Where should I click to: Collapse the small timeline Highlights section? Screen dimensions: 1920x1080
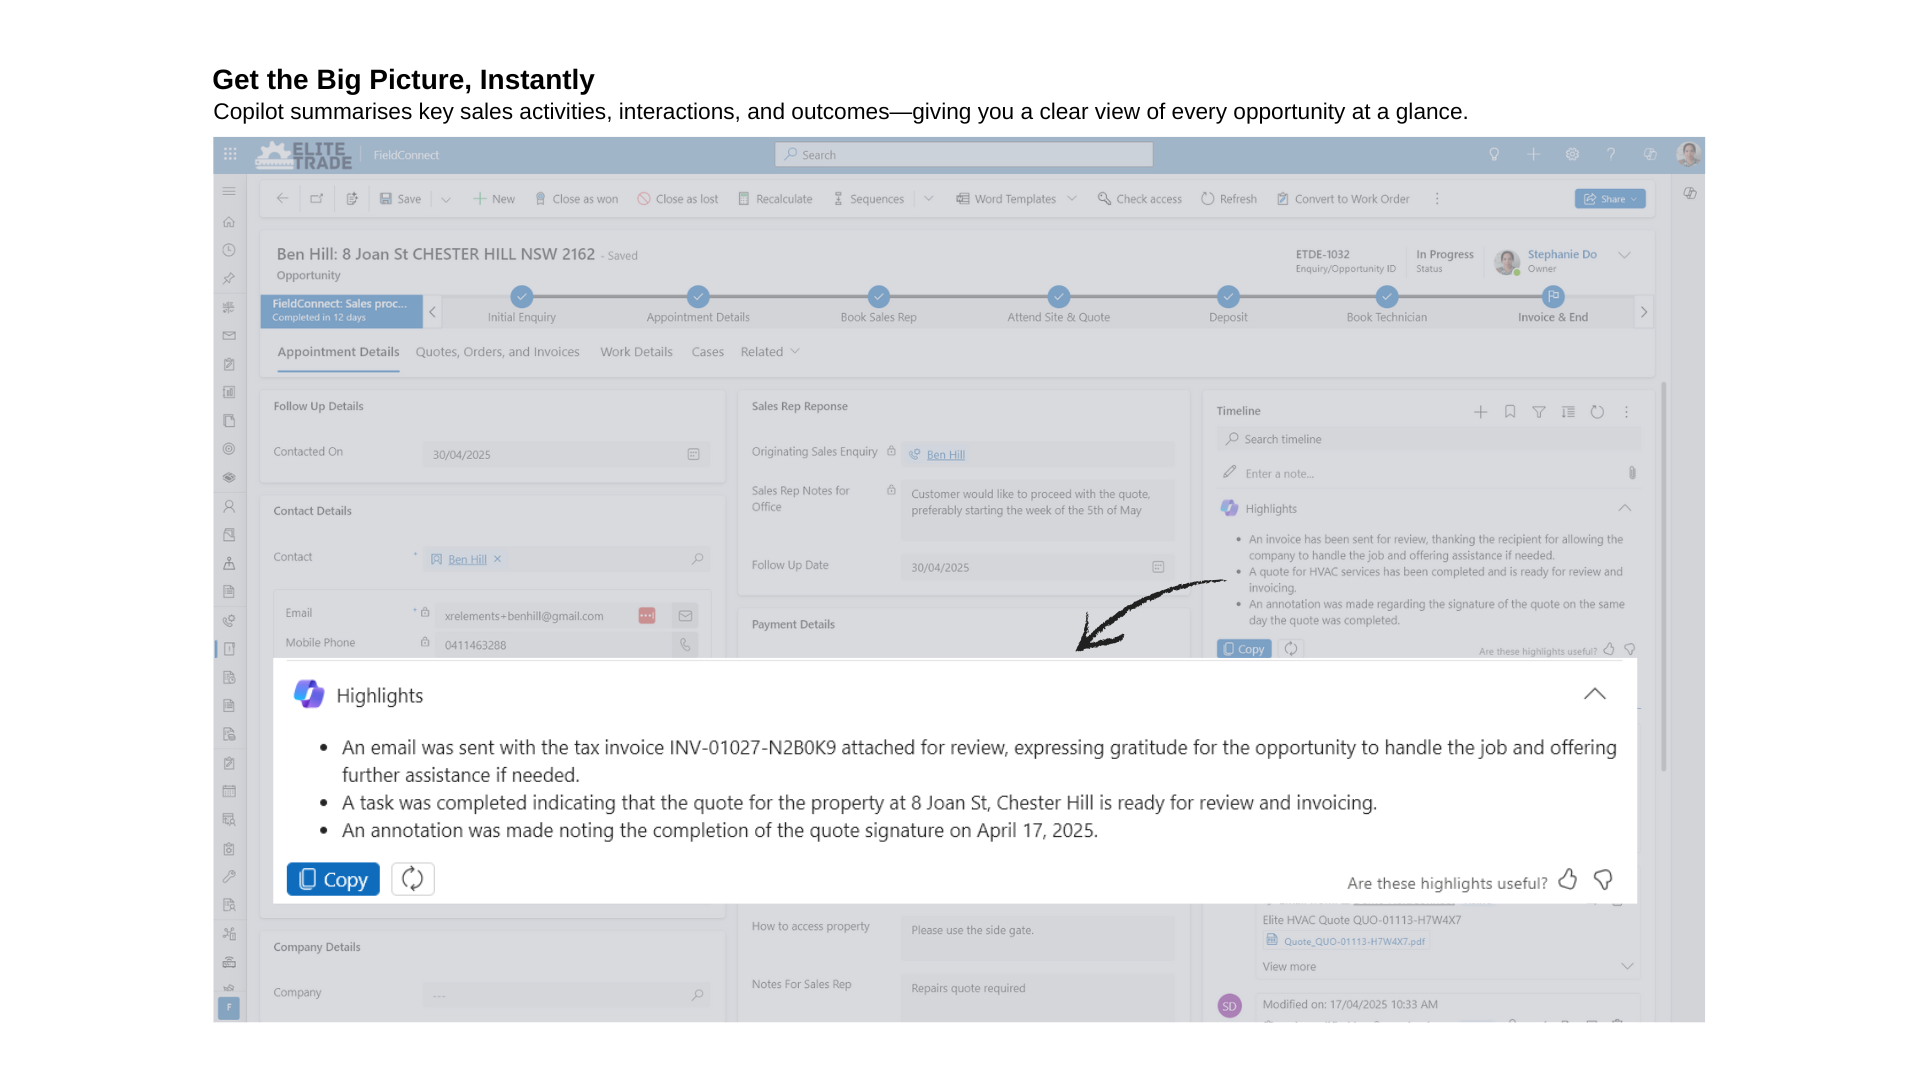[1625, 508]
